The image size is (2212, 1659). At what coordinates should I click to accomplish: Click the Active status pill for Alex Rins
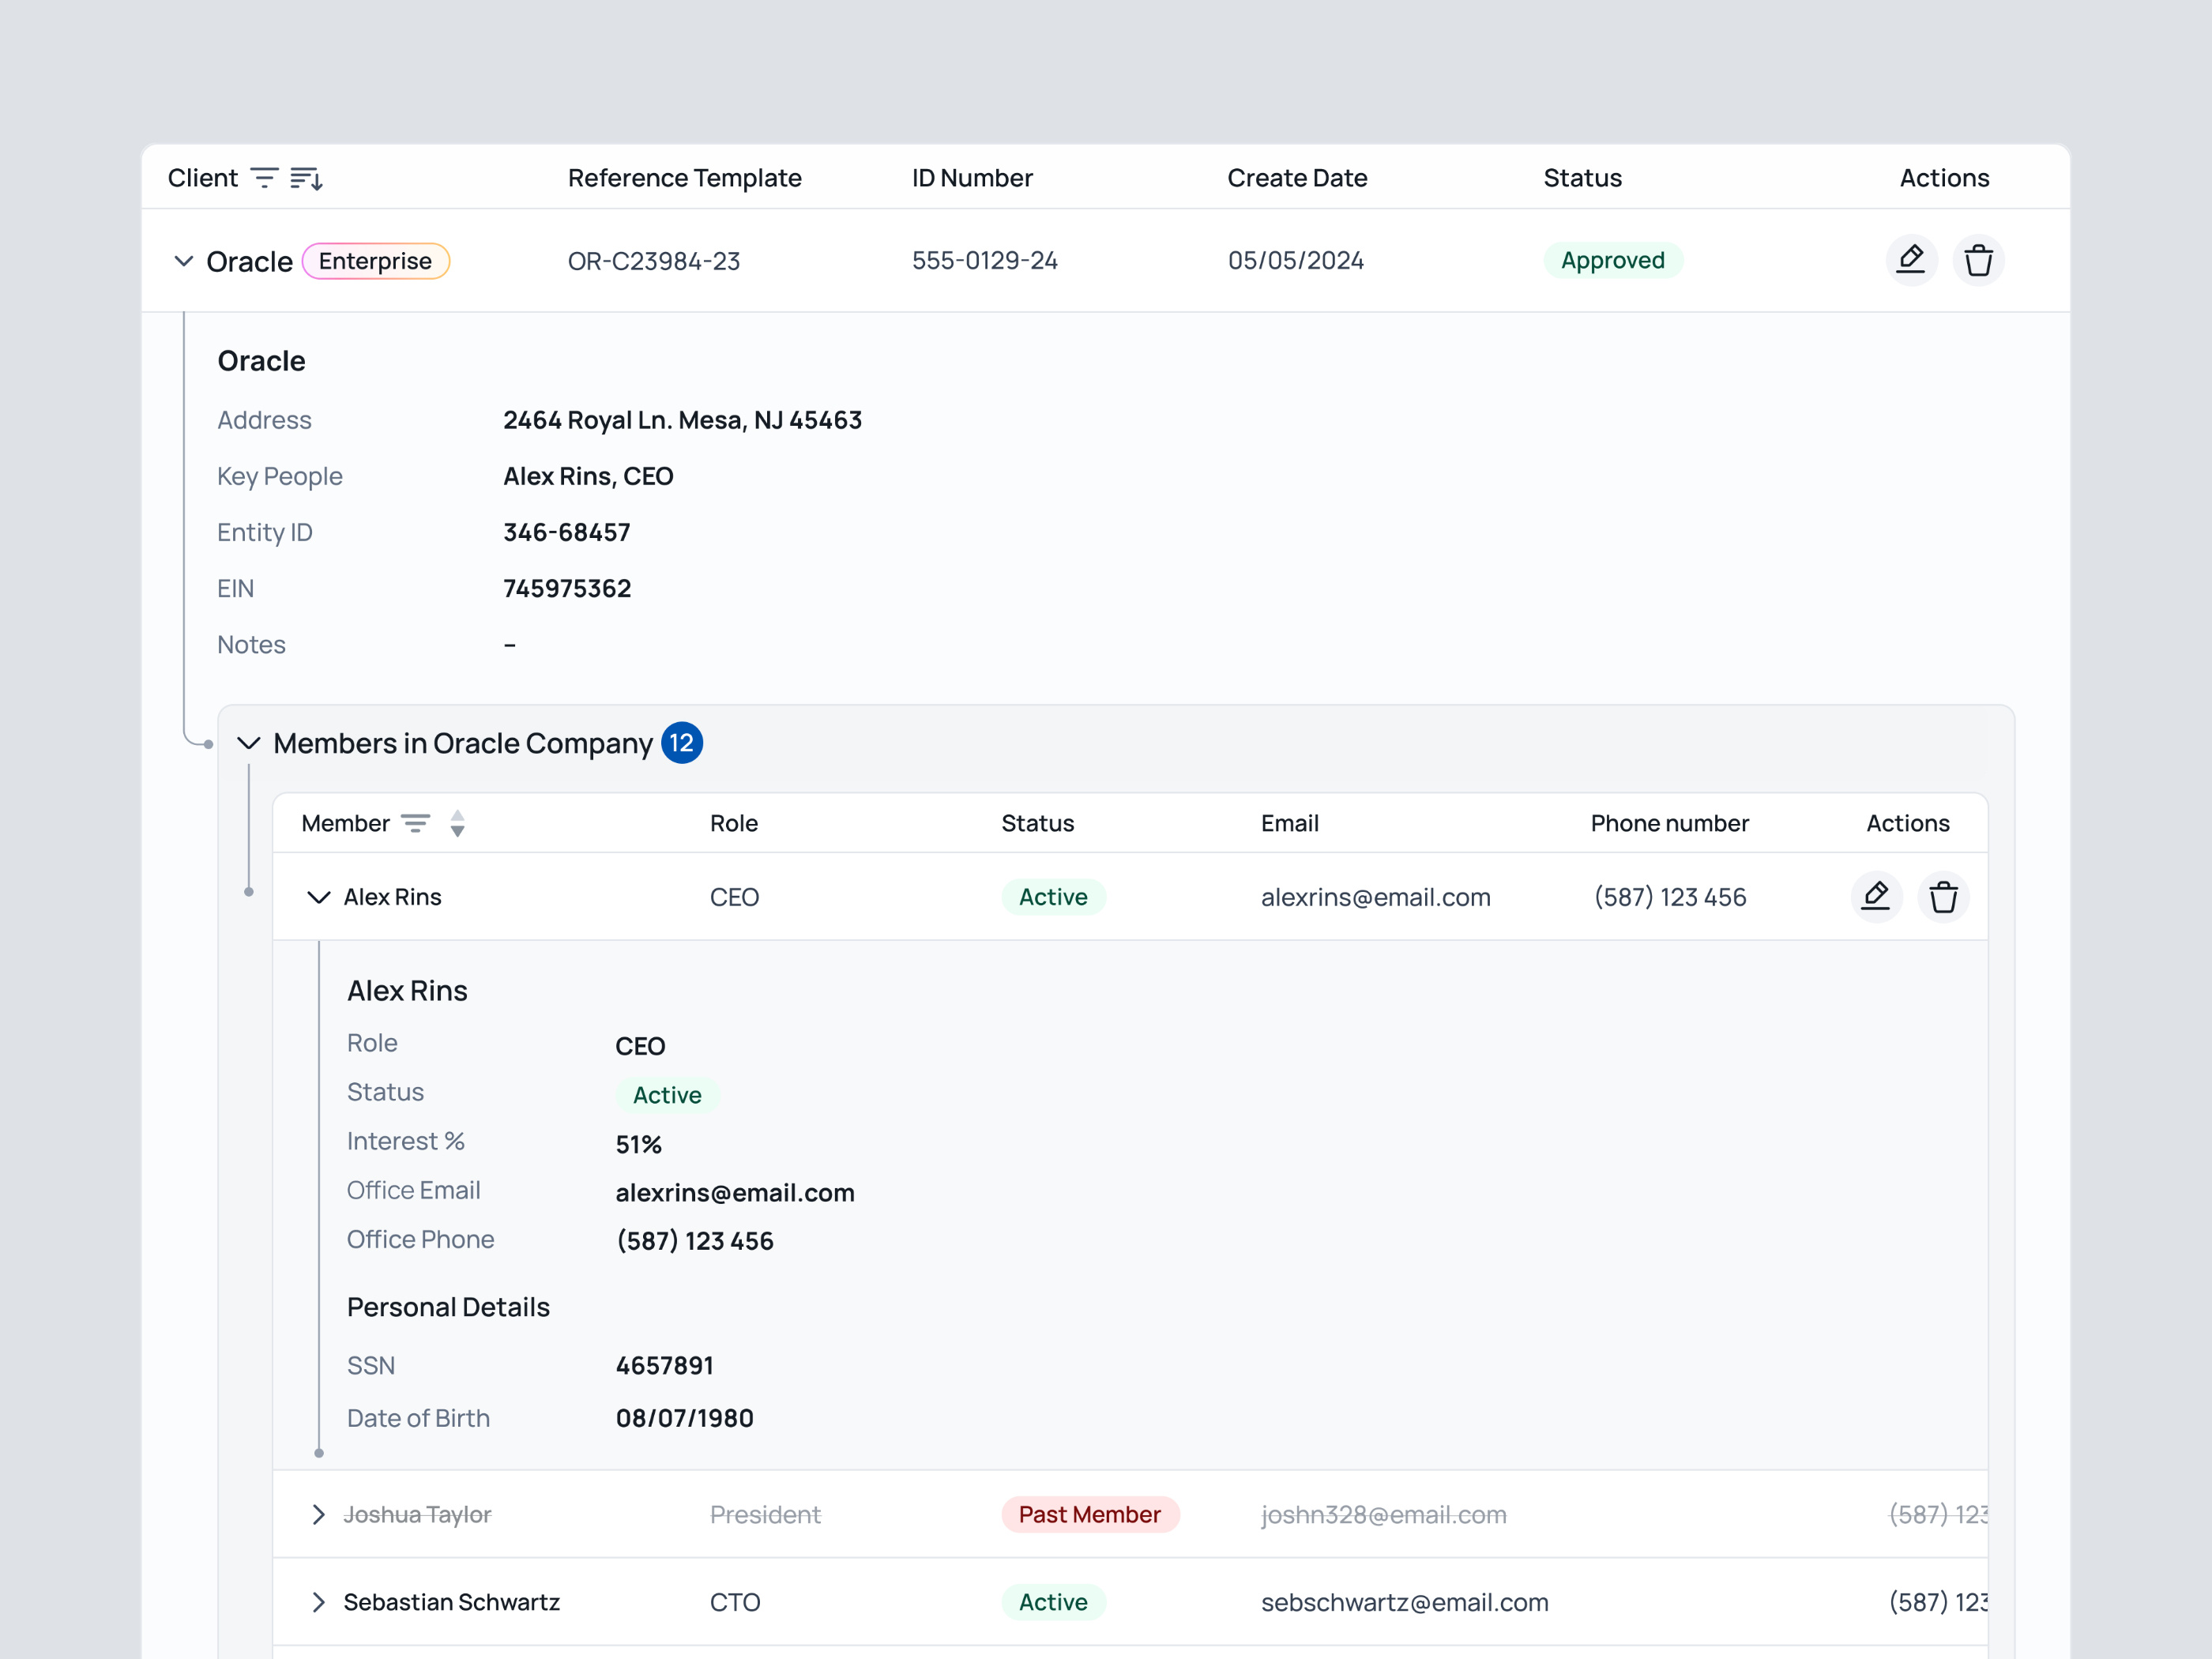click(x=1053, y=896)
